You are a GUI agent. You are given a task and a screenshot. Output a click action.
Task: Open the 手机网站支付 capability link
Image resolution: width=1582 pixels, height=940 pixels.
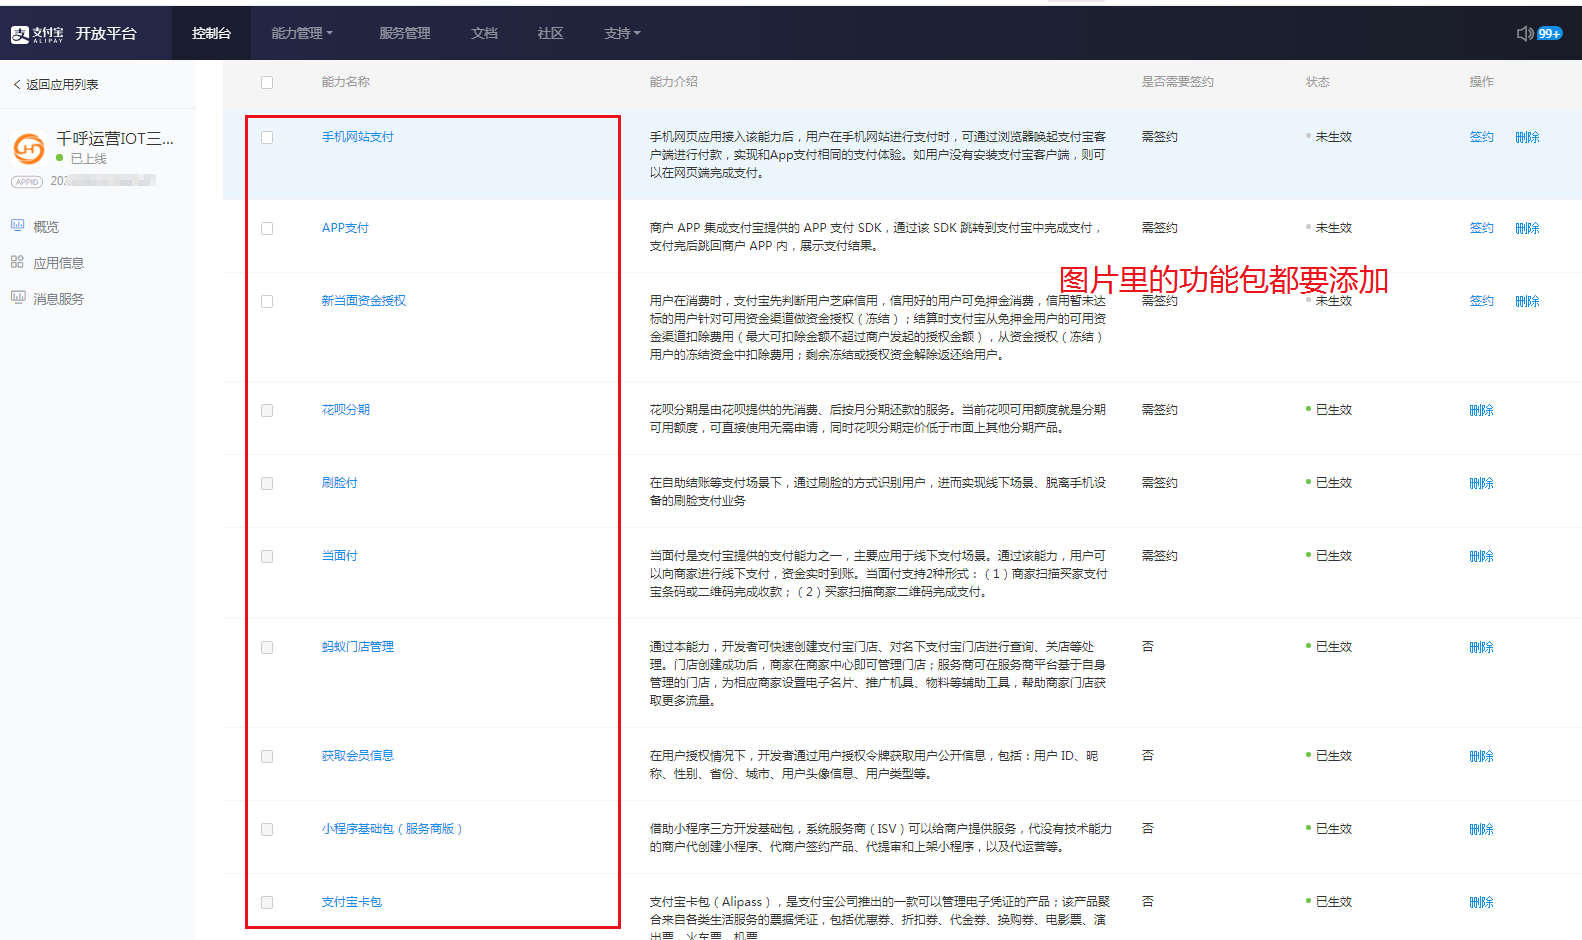[357, 137]
